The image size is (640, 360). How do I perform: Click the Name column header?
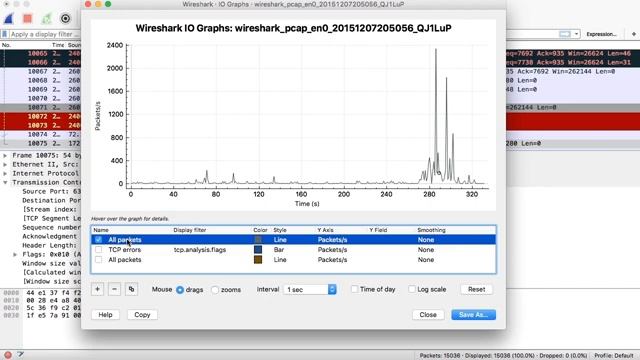tap(101, 230)
